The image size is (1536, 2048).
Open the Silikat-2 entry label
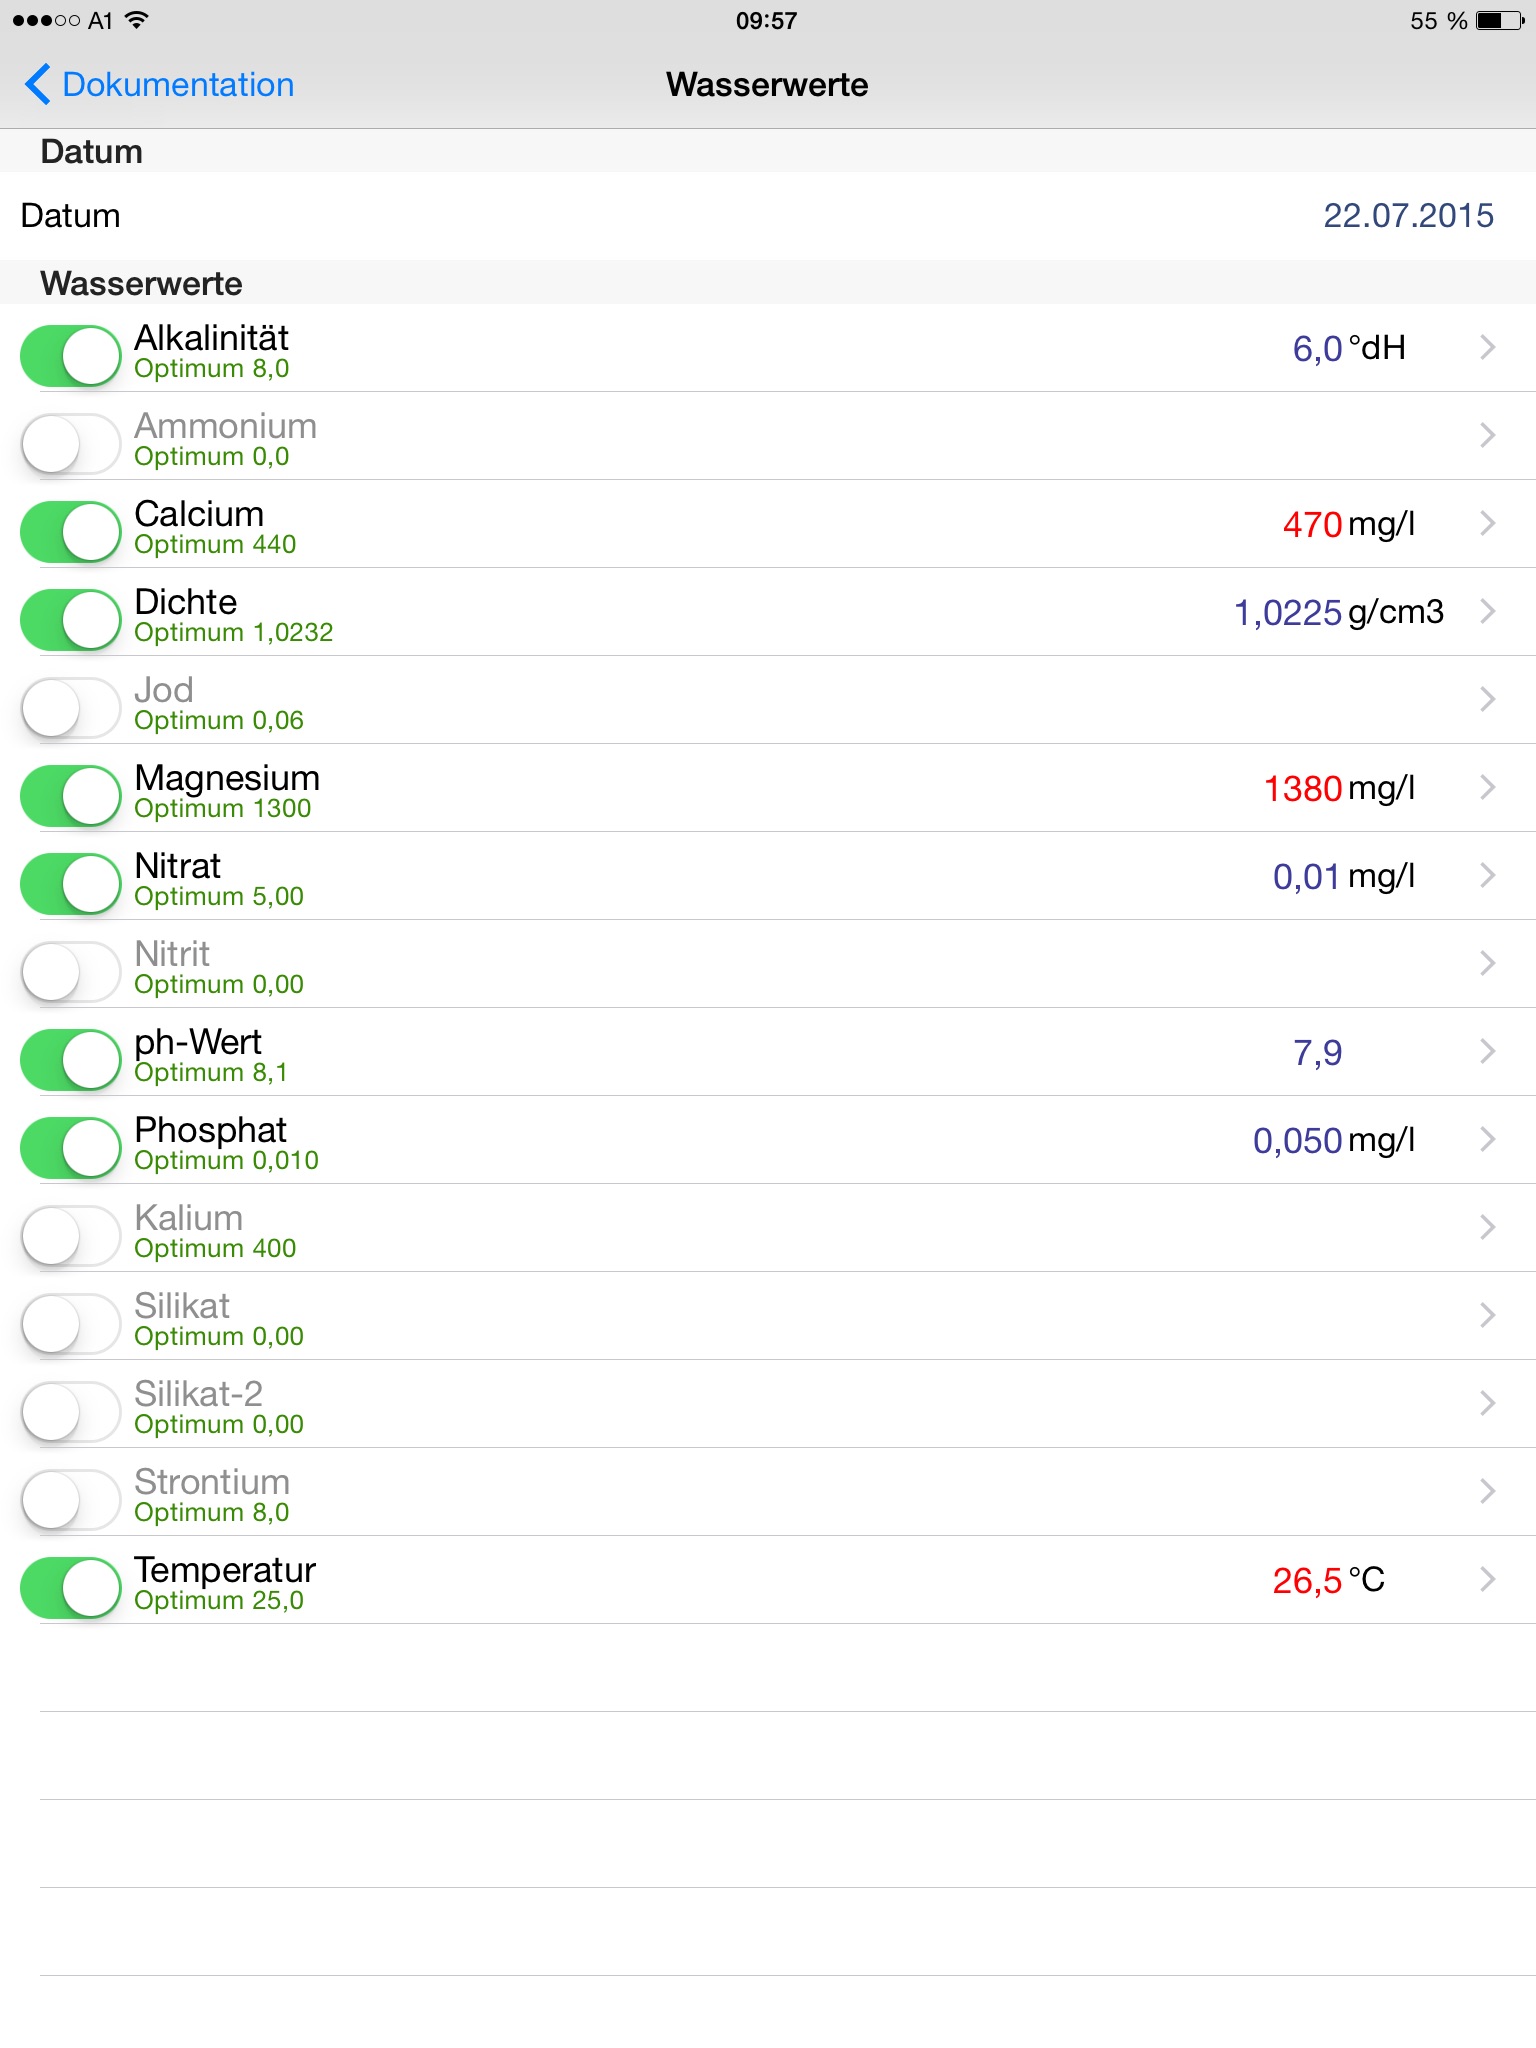[x=198, y=1394]
